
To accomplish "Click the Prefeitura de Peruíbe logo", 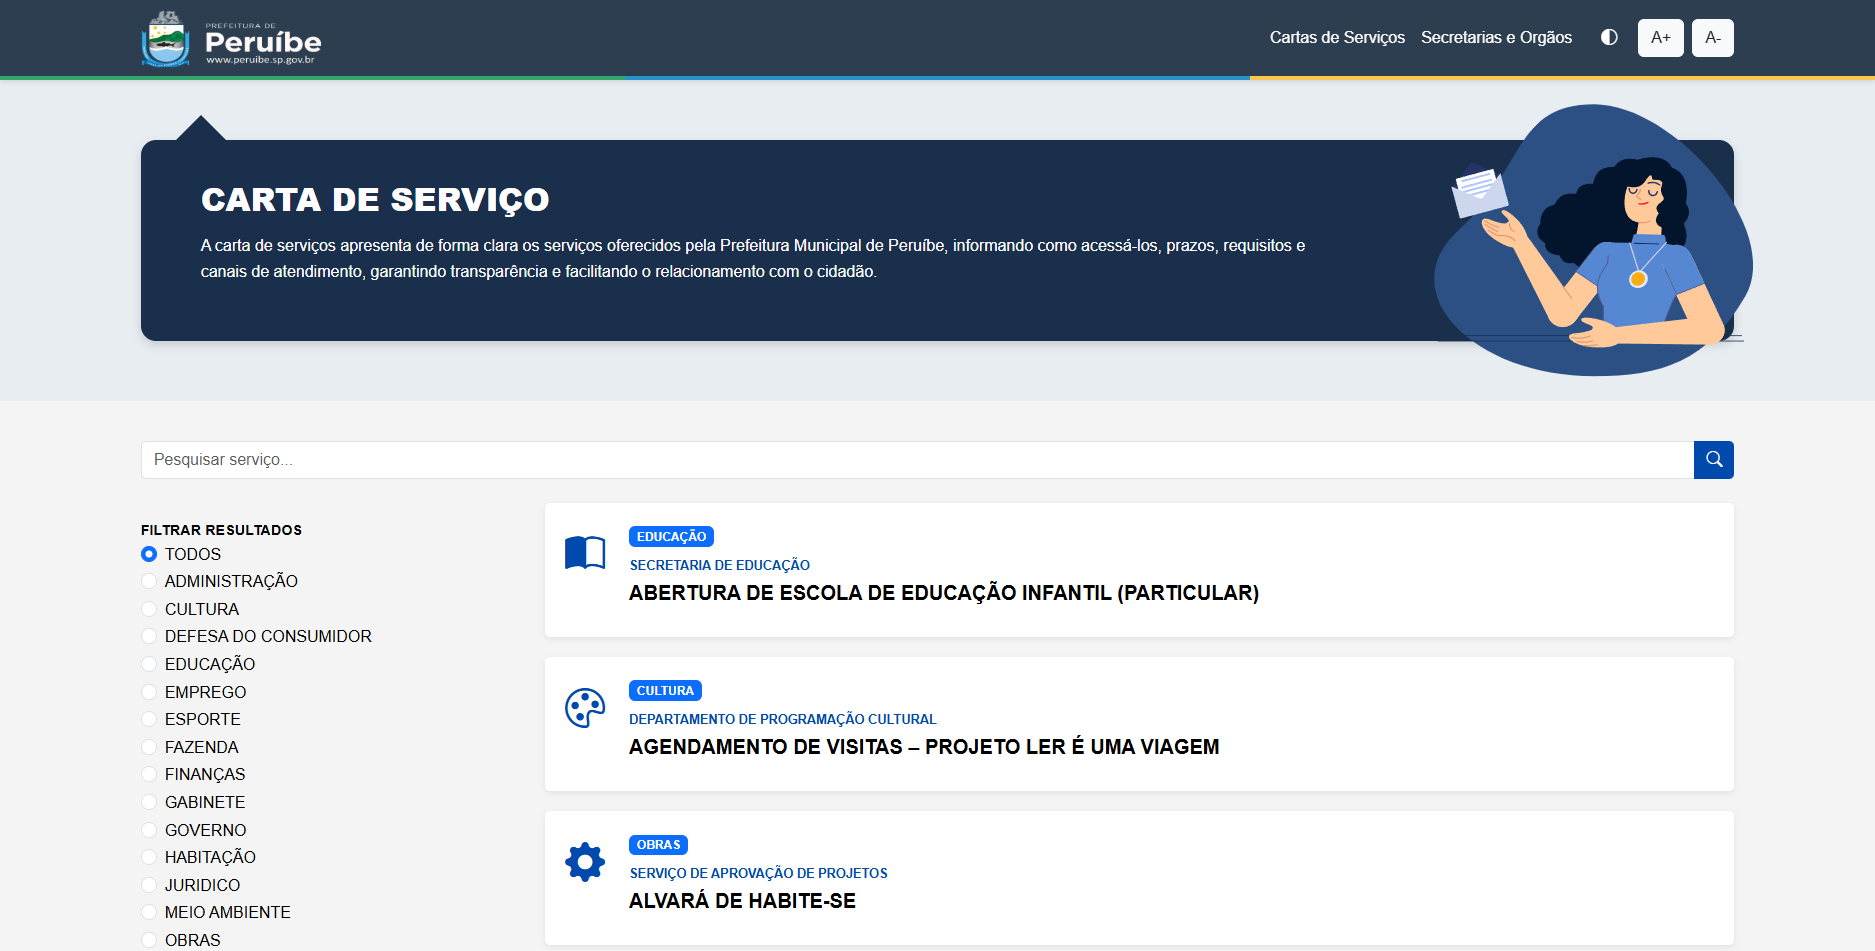I will click(231, 39).
